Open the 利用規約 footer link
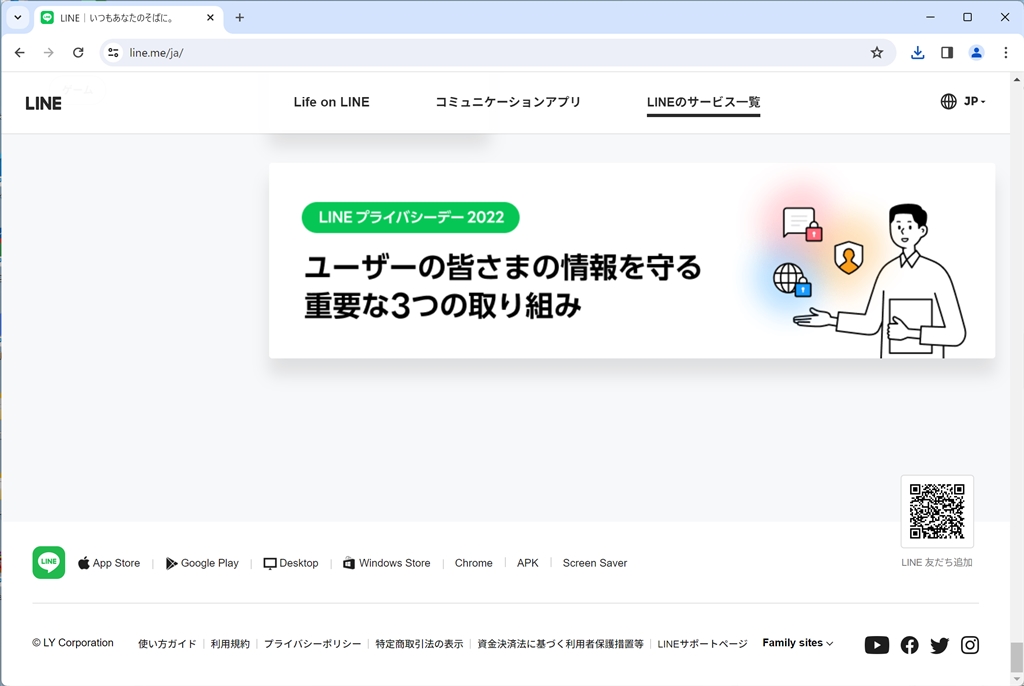This screenshot has width=1024, height=686. coord(230,644)
